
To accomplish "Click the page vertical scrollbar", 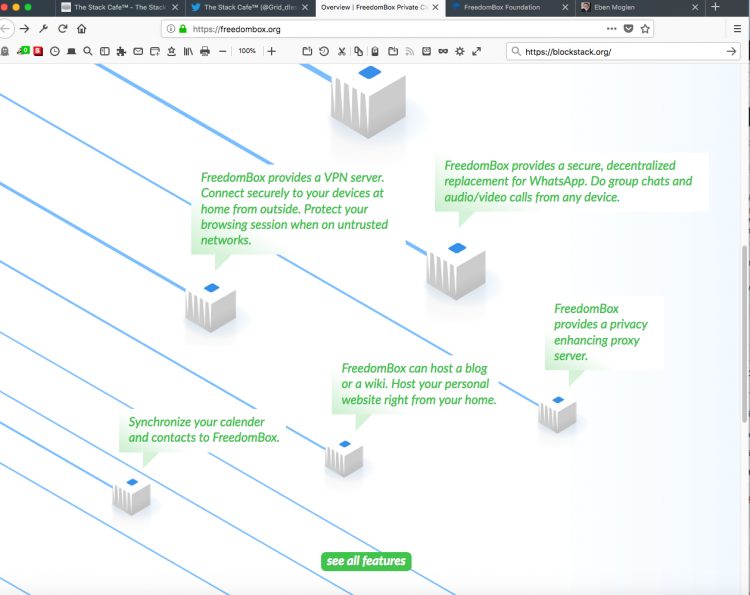I will tap(744, 333).
